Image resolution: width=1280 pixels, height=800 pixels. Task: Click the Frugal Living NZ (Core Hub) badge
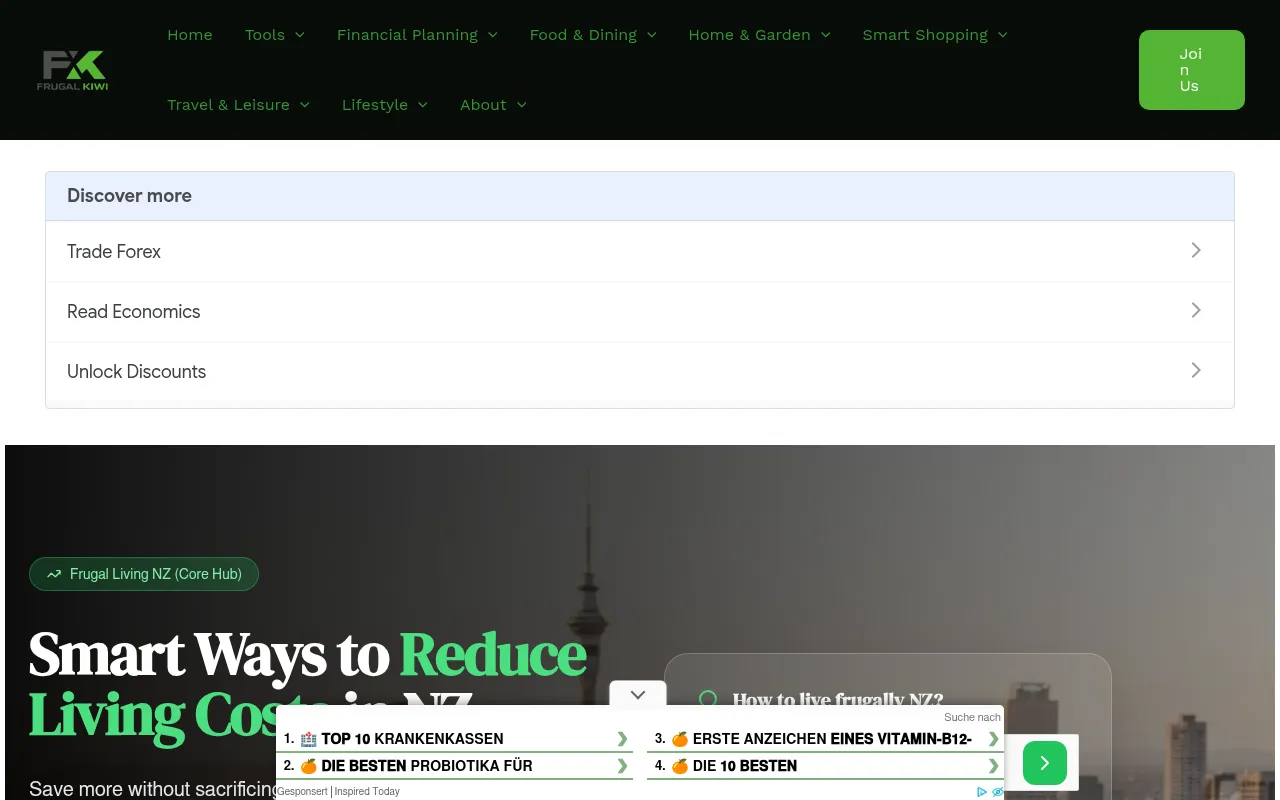click(x=144, y=574)
